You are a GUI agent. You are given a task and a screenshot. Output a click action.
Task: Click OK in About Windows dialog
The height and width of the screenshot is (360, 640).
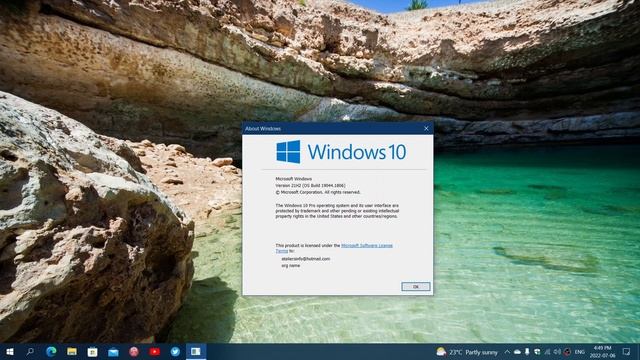tap(416, 287)
